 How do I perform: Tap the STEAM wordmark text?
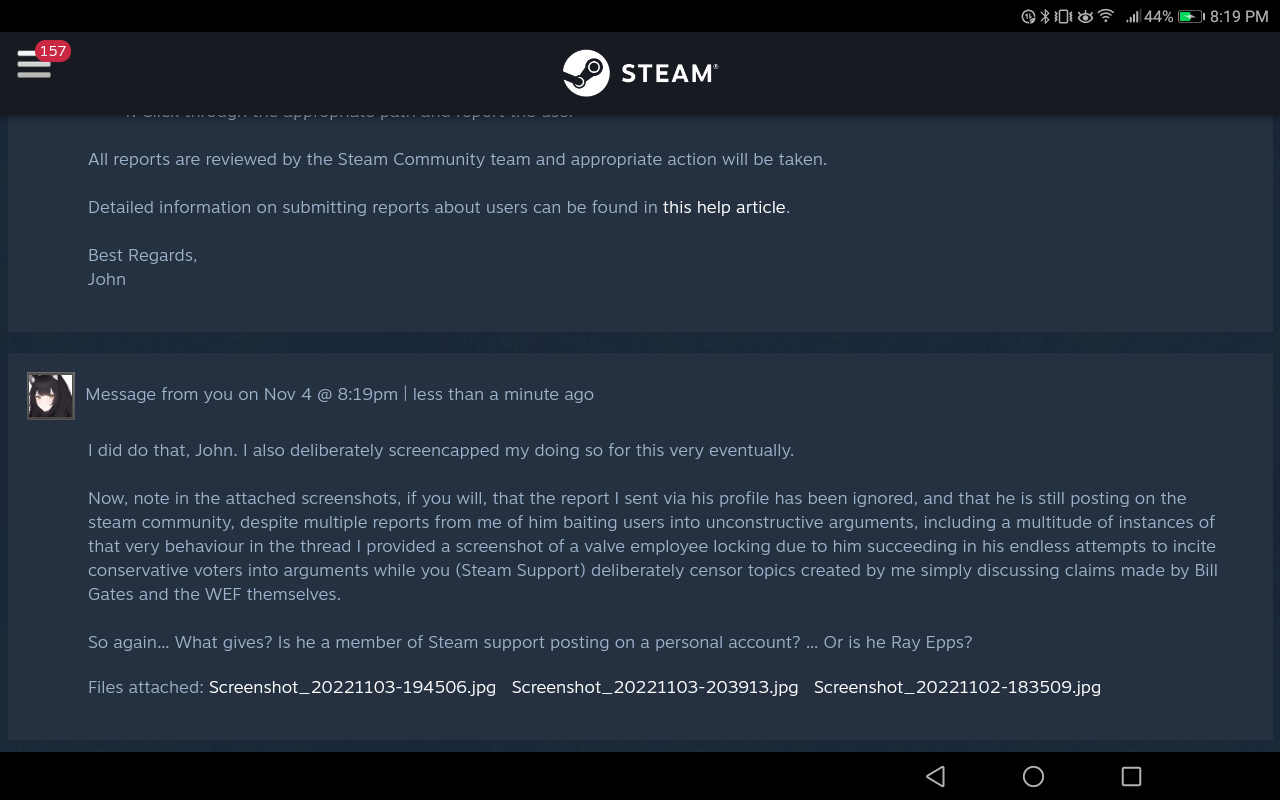(x=668, y=73)
